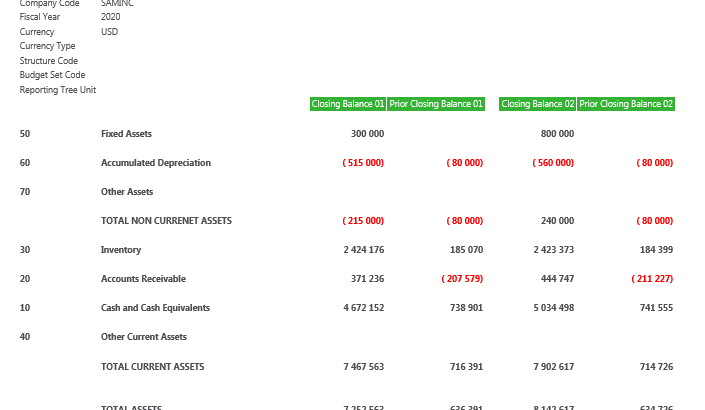Click Inventory value 2 424 176
The height and width of the screenshot is (410, 705).
(x=364, y=250)
